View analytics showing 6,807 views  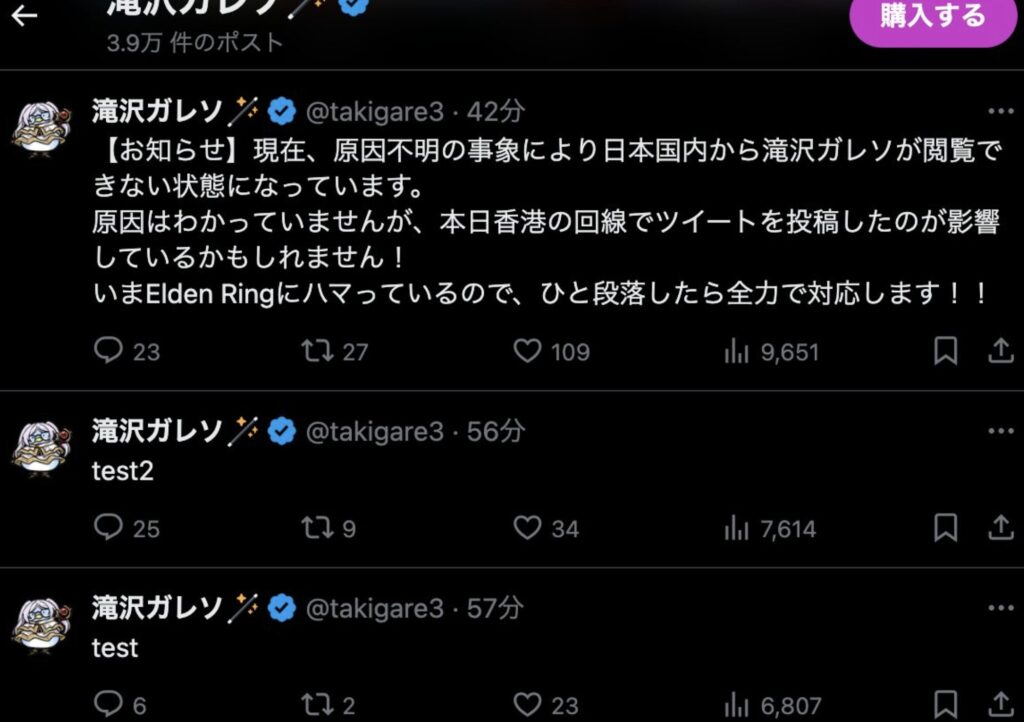[x=772, y=706]
